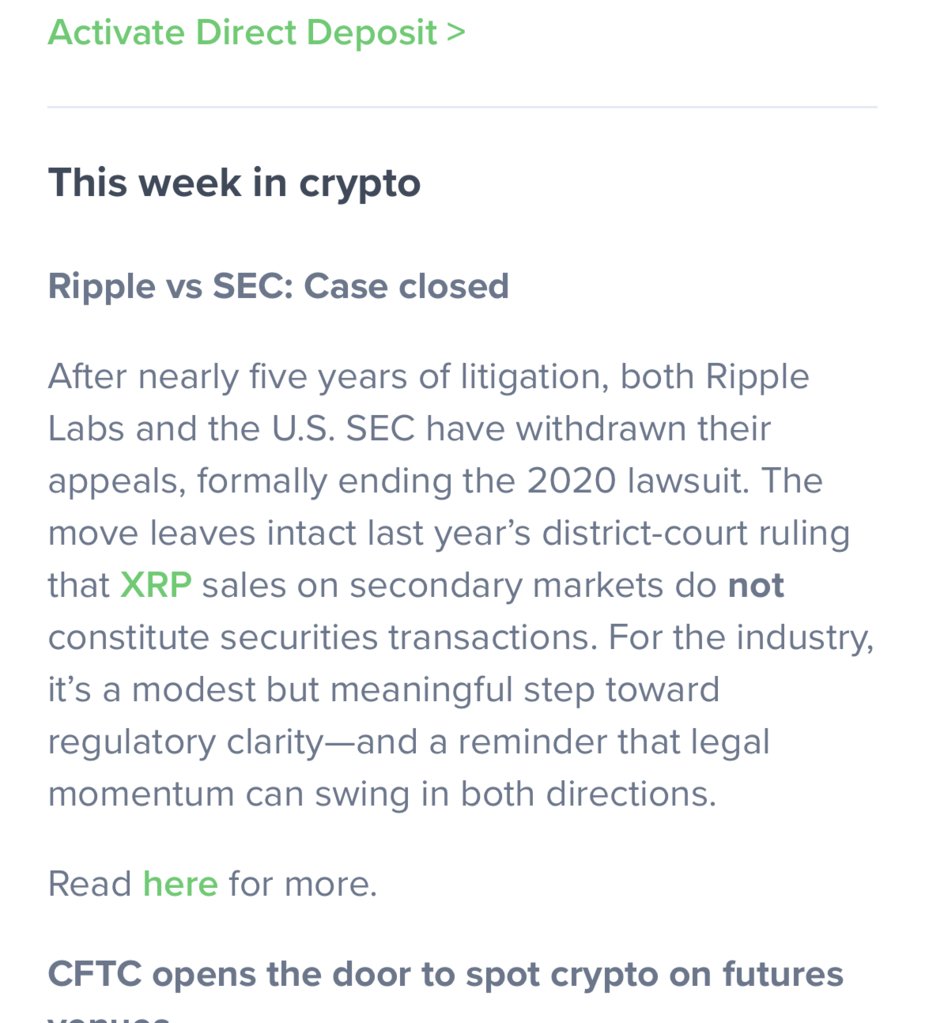Click the 'regulatory clarity' phrase
925x1023 pixels.
186,742
